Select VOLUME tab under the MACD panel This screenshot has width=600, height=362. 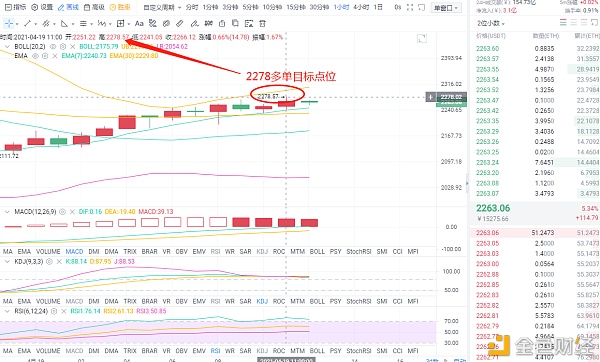click(48, 251)
